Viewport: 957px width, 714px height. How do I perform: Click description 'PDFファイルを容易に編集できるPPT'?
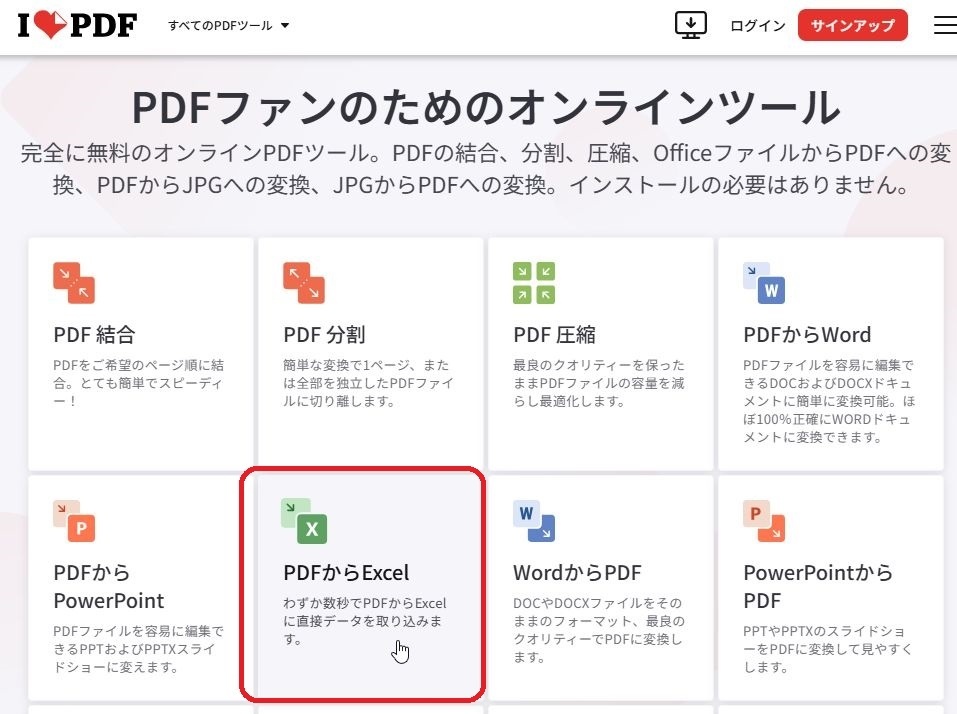[139, 649]
